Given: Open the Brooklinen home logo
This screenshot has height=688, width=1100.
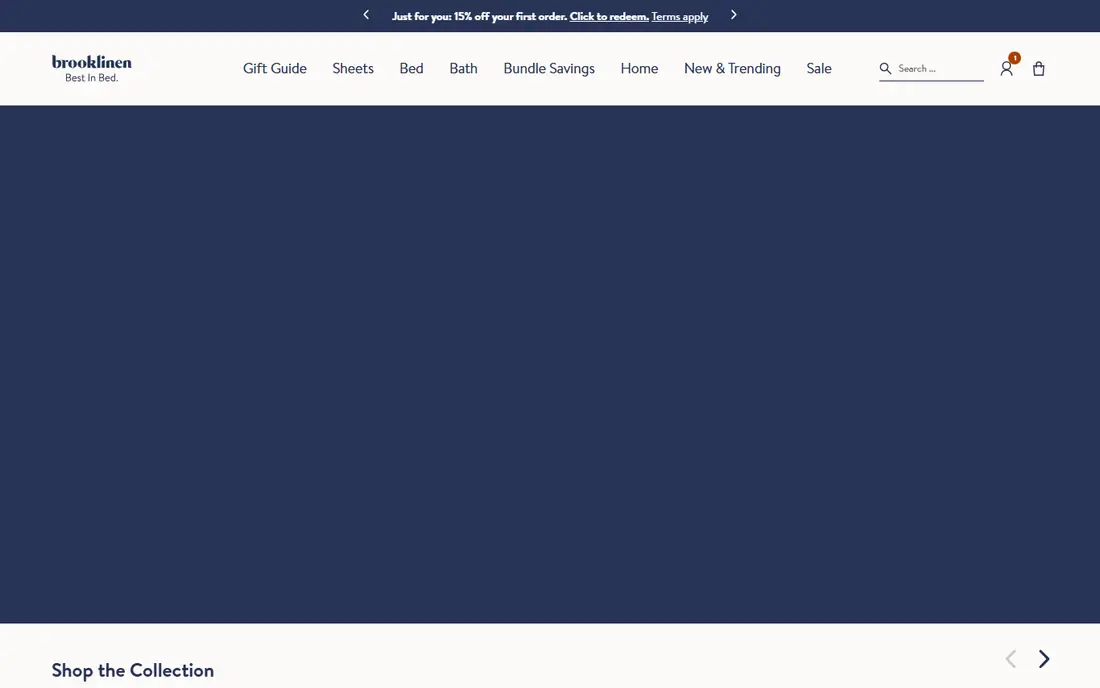Looking at the screenshot, I should (x=91, y=68).
